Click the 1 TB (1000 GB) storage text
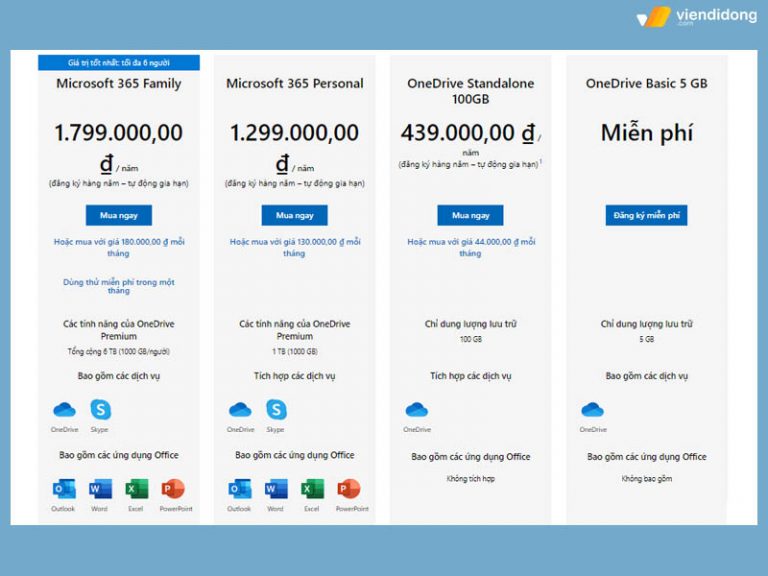 click(x=295, y=351)
